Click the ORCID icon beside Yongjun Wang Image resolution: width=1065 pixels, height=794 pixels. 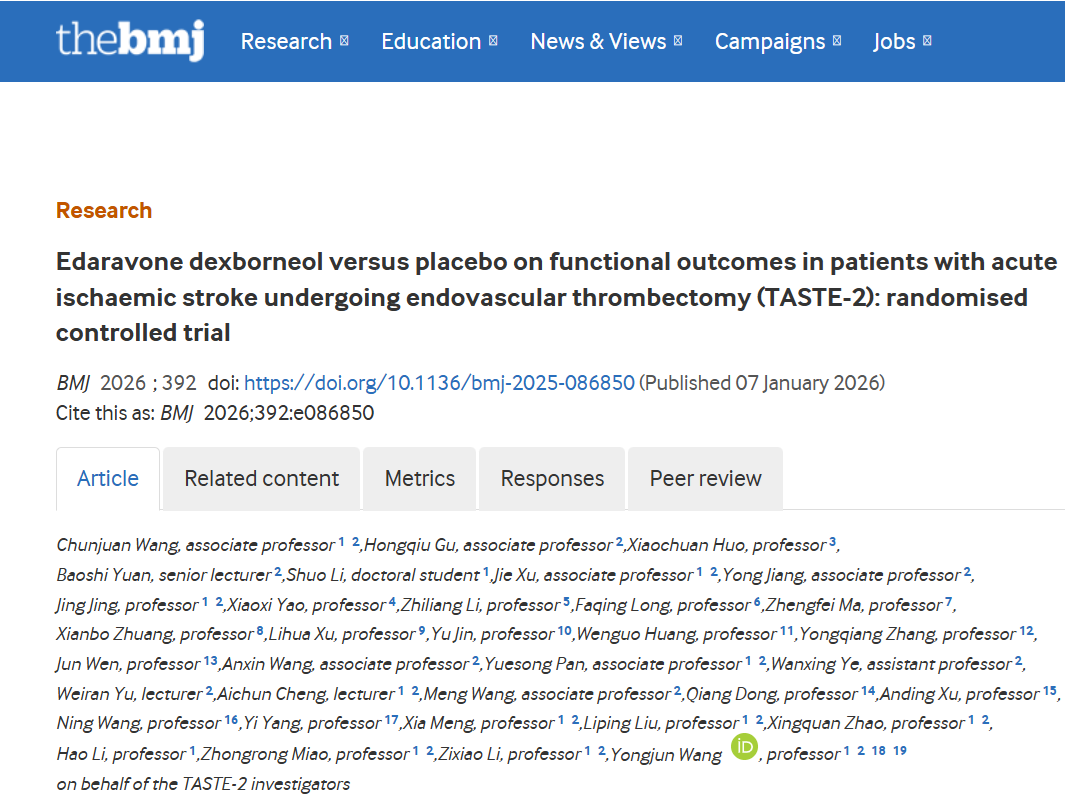click(x=744, y=747)
